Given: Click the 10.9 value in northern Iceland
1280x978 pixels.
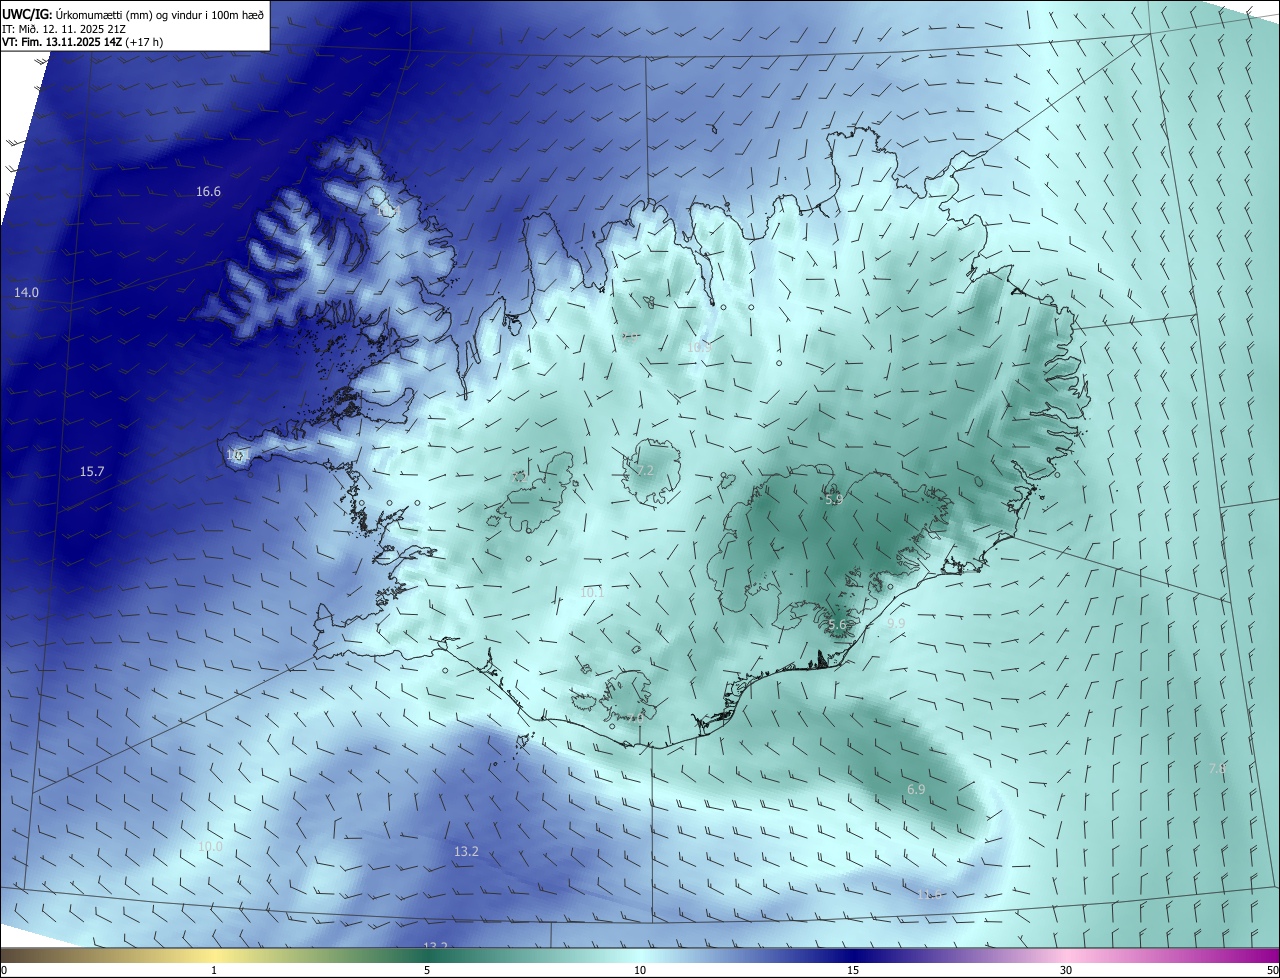Looking at the screenshot, I should pyautogui.click(x=698, y=347).
